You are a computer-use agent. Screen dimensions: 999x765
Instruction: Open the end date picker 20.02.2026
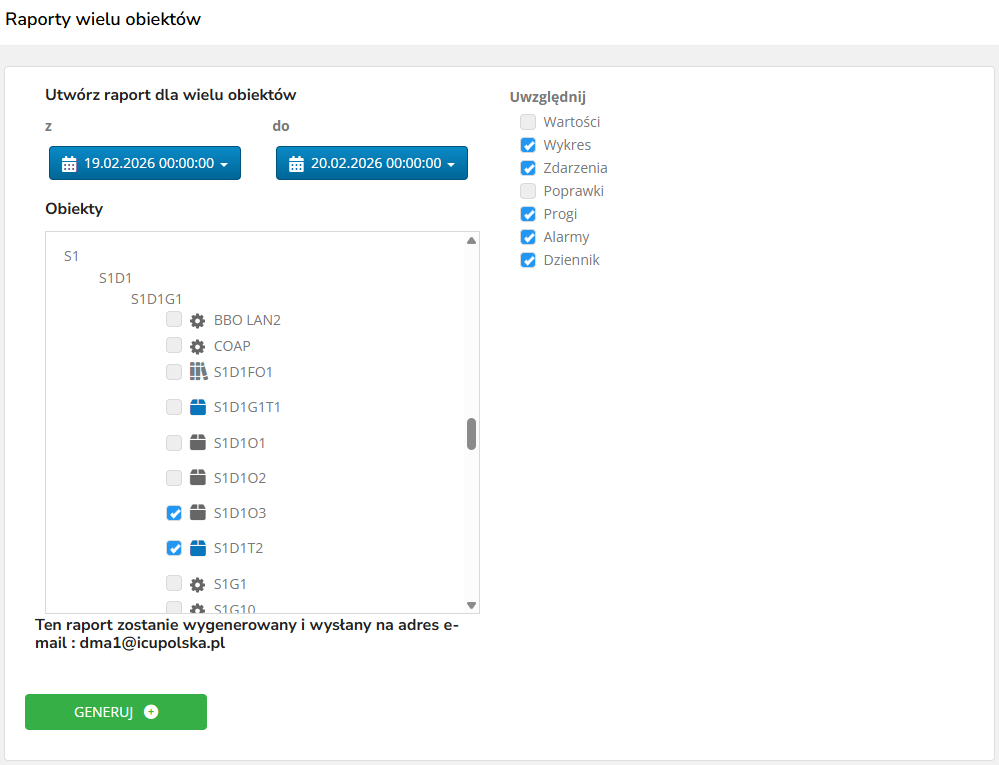coord(372,163)
